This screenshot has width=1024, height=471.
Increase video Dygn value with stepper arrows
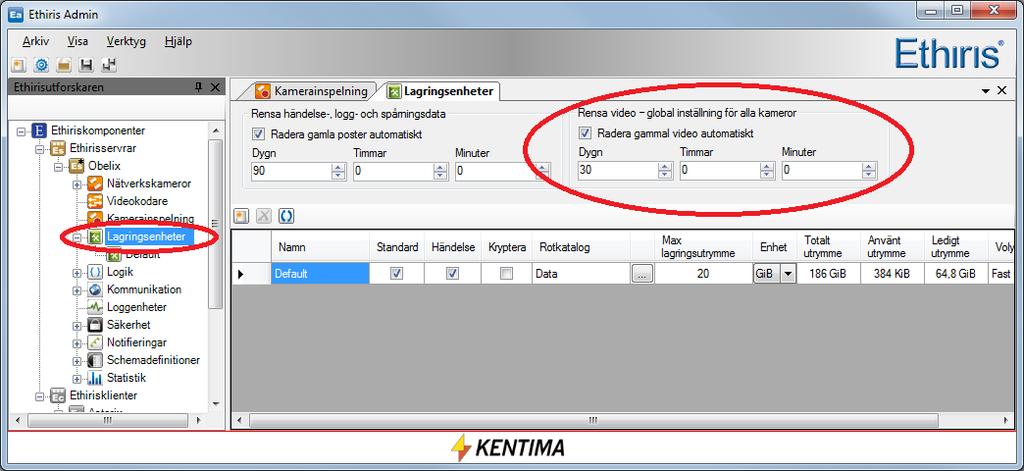(x=665, y=167)
